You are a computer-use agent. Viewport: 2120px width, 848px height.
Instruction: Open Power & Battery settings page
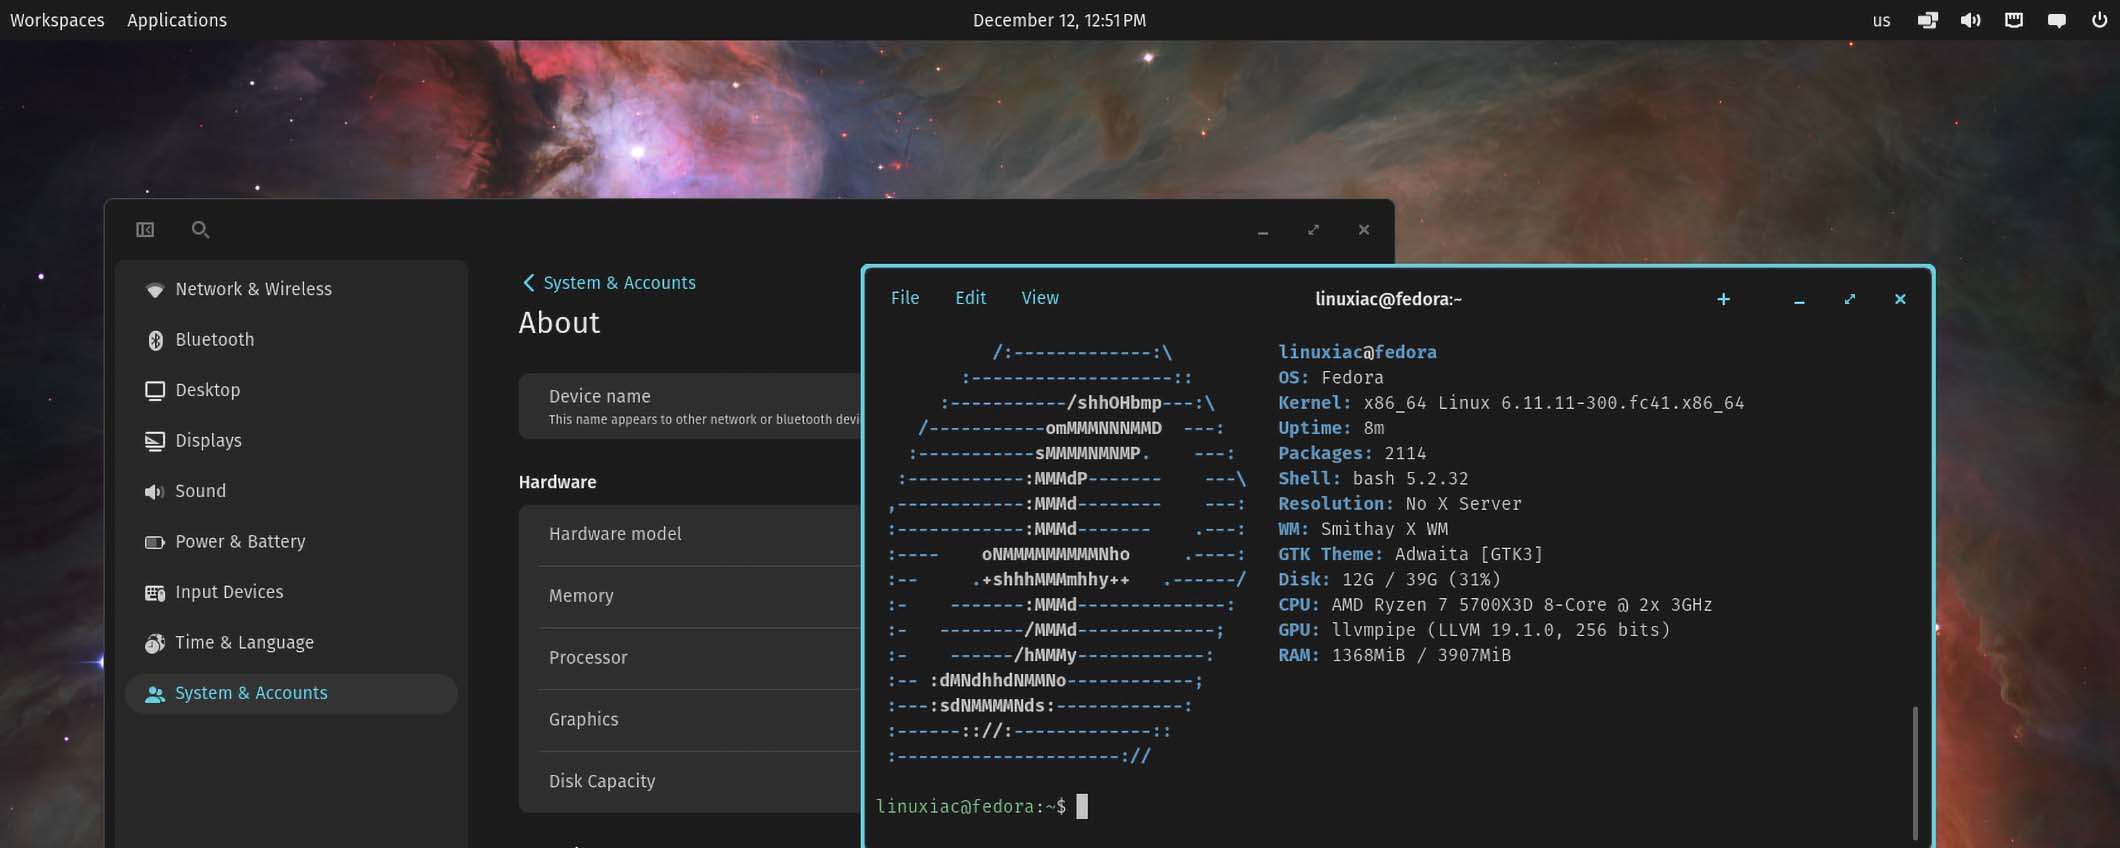coord(291,542)
